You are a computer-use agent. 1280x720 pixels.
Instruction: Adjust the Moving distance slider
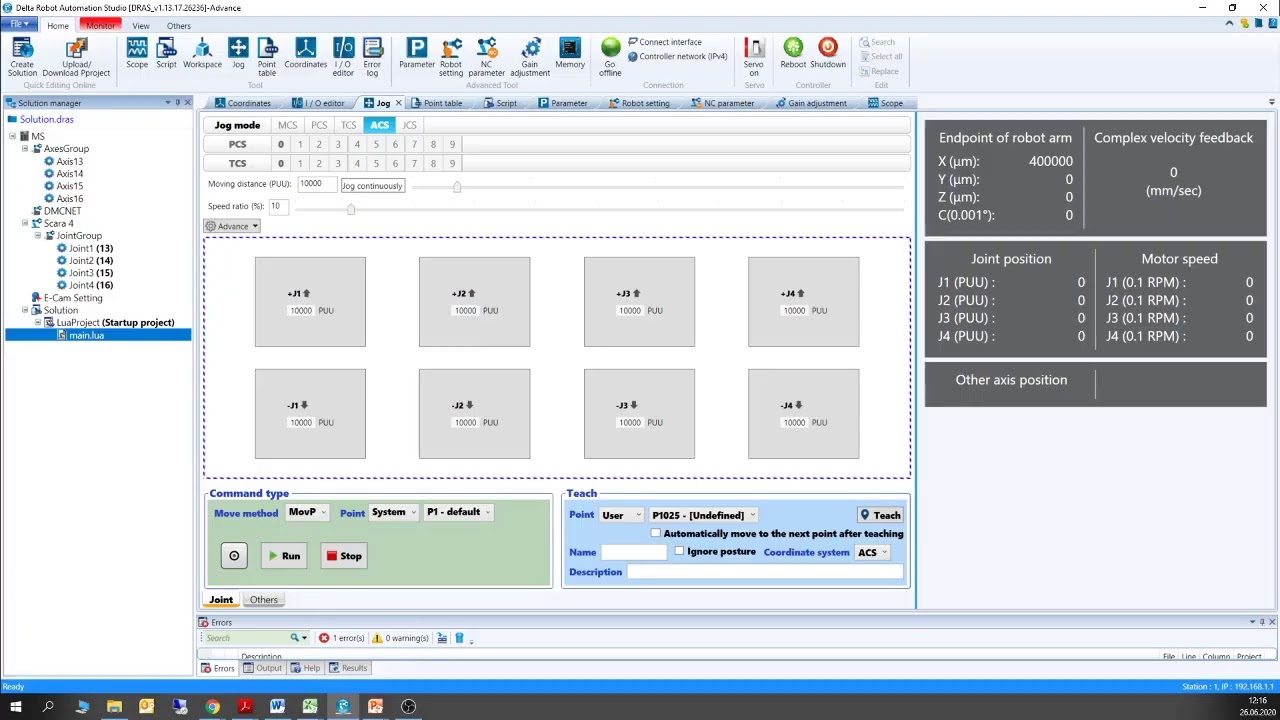(x=457, y=187)
